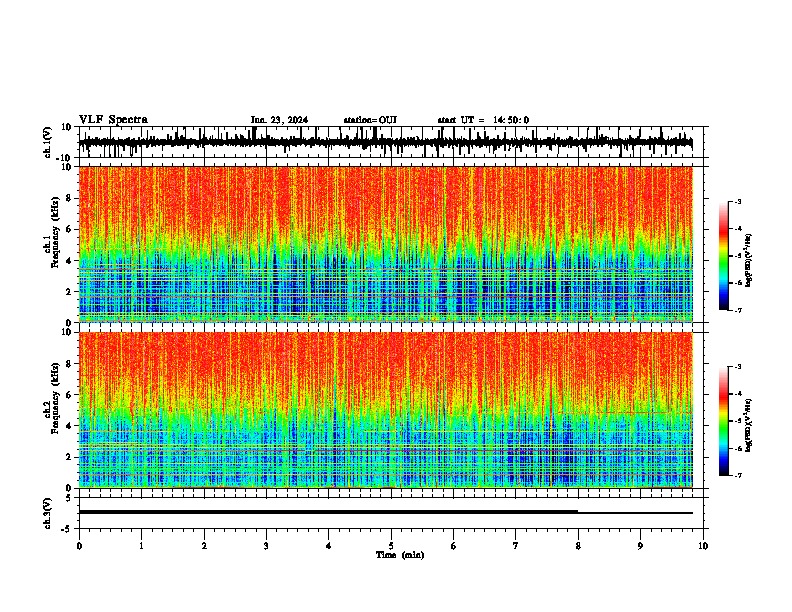Click the ch.1 spectrogram colorbar
Screen dimensions: 792x612
[724, 256]
